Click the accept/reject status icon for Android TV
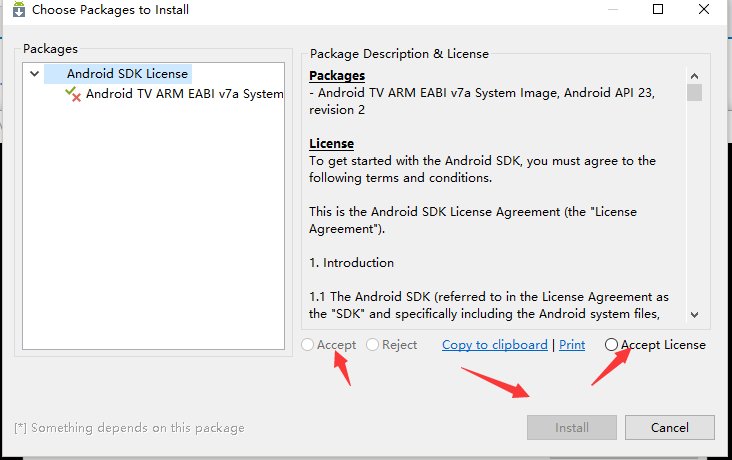The image size is (732, 460). pos(73,94)
